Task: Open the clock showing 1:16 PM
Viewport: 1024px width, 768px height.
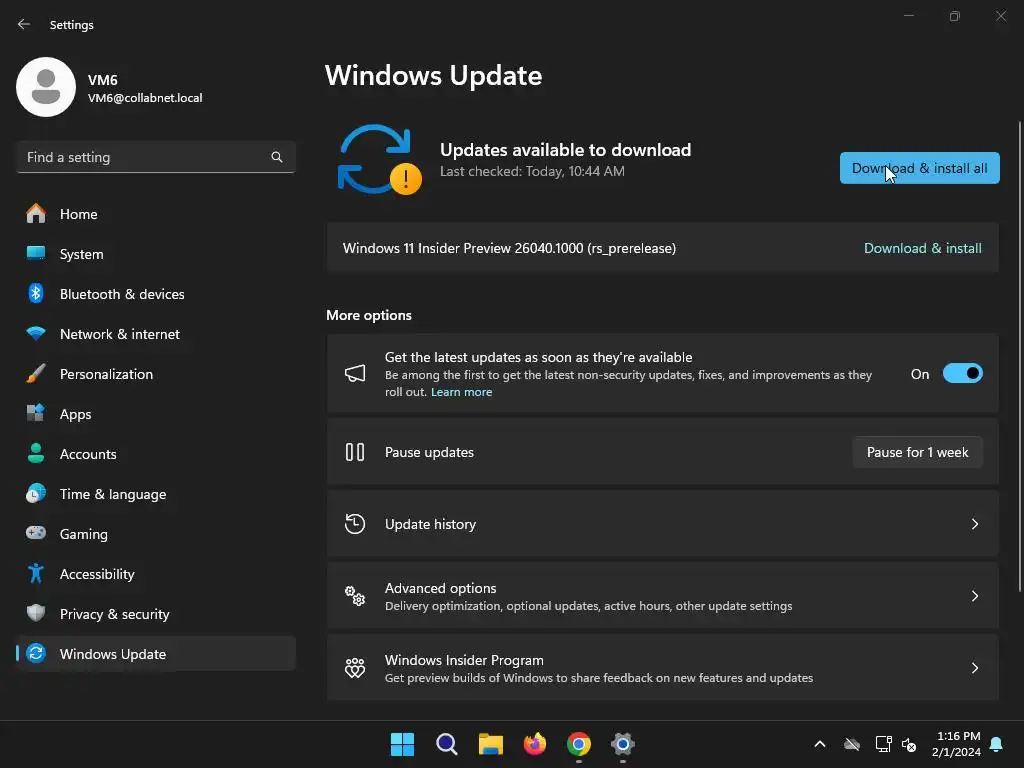Action: click(956, 744)
